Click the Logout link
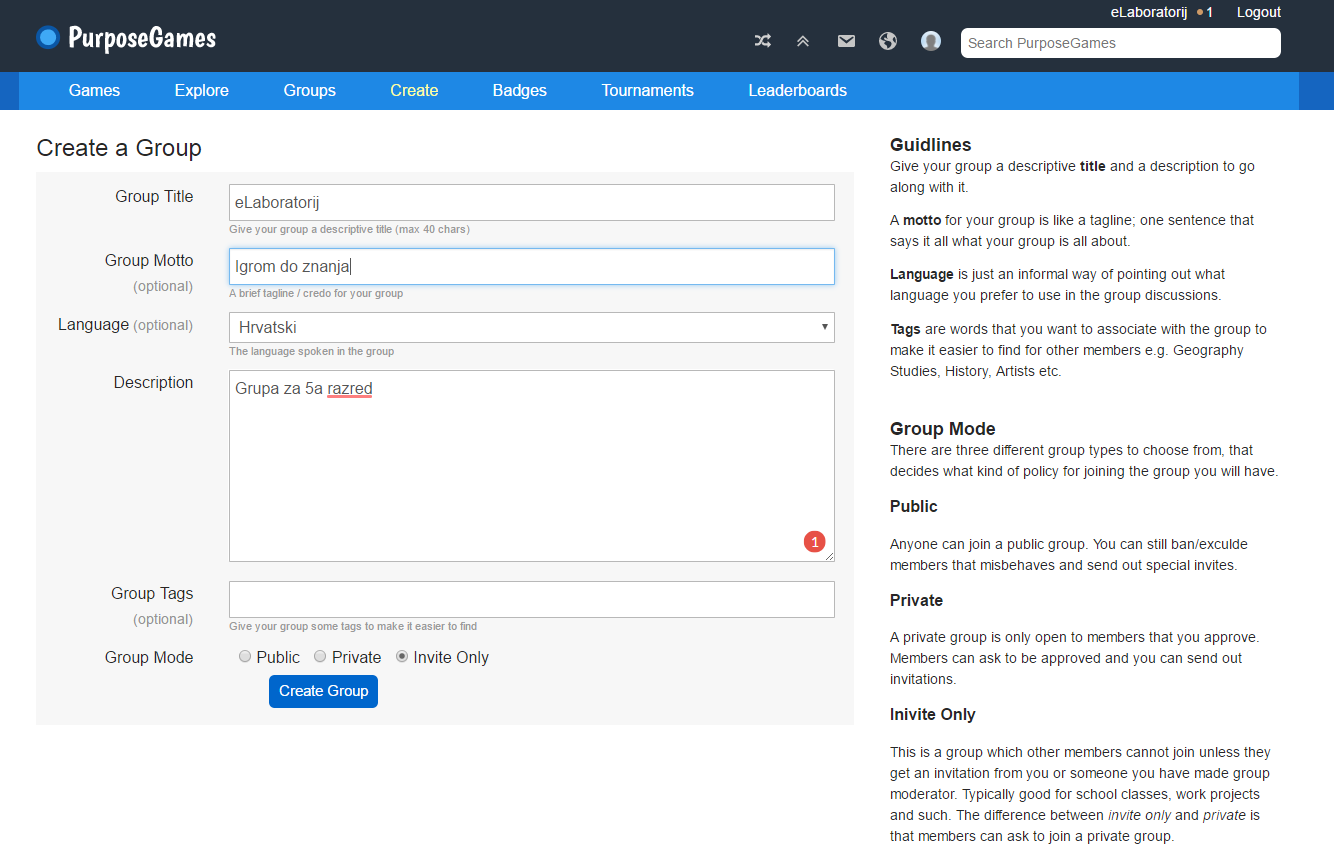This screenshot has height=848, width=1334. 1258,12
